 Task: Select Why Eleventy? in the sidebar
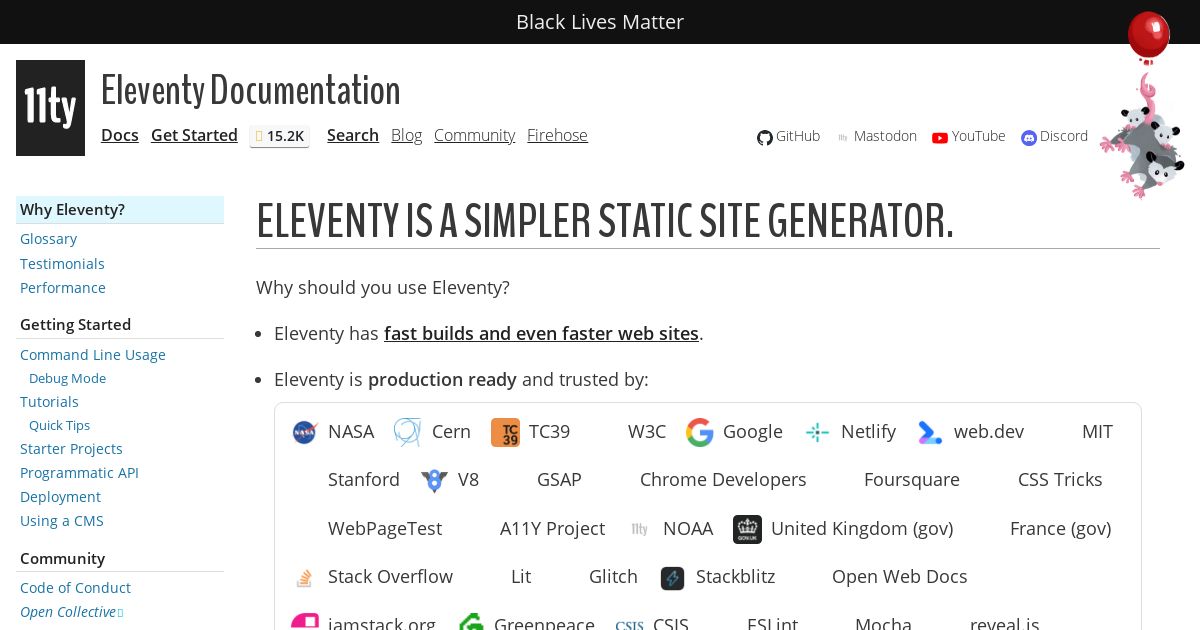[73, 210]
